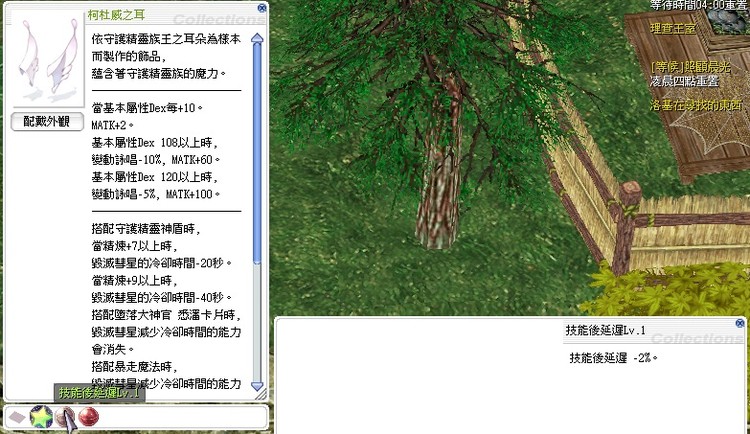Open the 洛基在尋找的東西 quest entry
The height and width of the screenshot is (434, 750).
click(x=696, y=105)
